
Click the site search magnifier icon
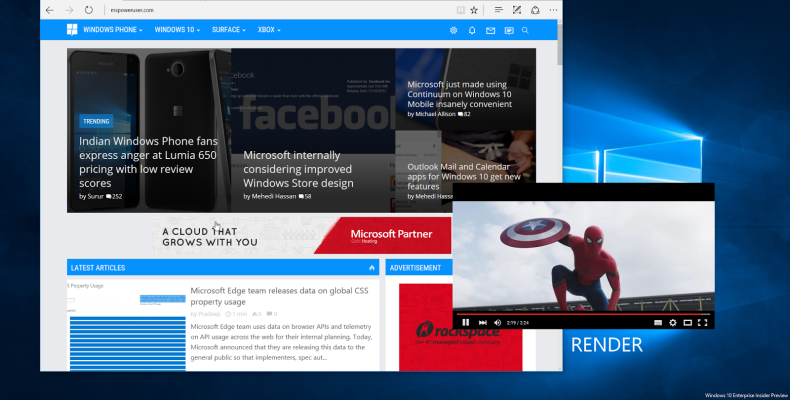(525, 30)
